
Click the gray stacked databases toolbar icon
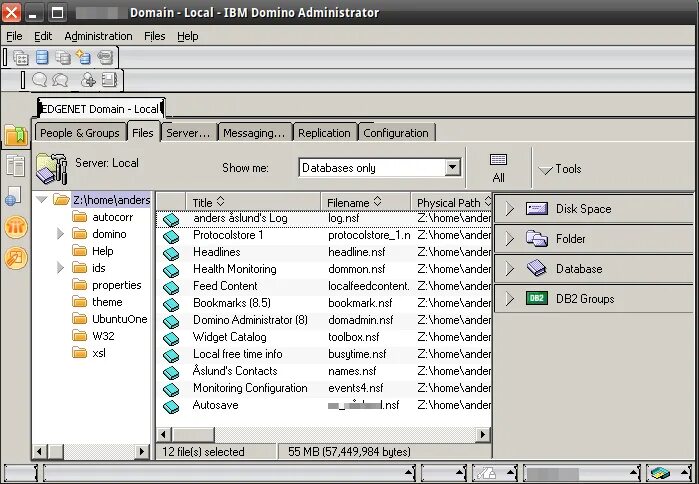point(63,57)
